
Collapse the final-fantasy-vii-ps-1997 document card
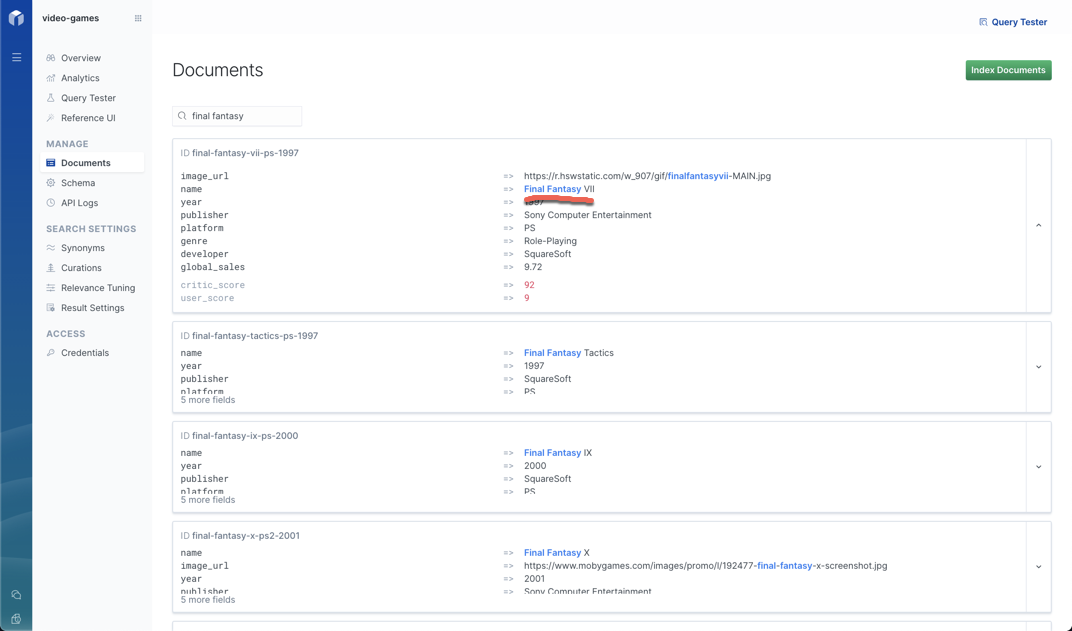1038,226
